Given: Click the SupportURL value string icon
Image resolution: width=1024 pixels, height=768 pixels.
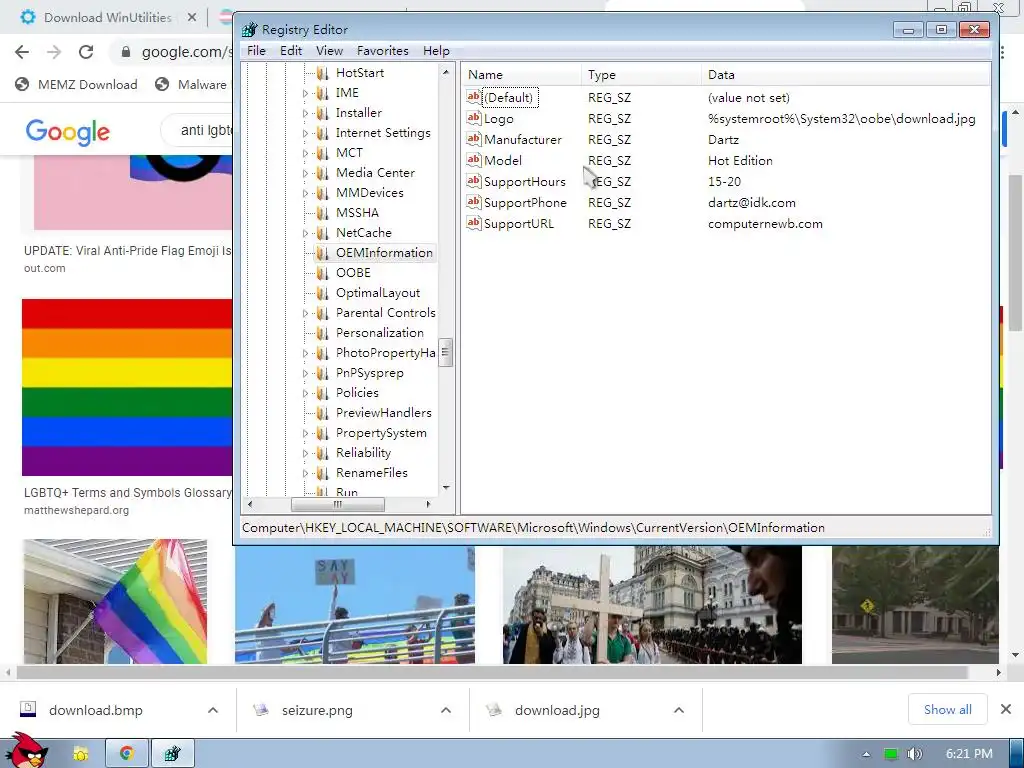Looking at the screenshot, I should click(x=473, y=223).
